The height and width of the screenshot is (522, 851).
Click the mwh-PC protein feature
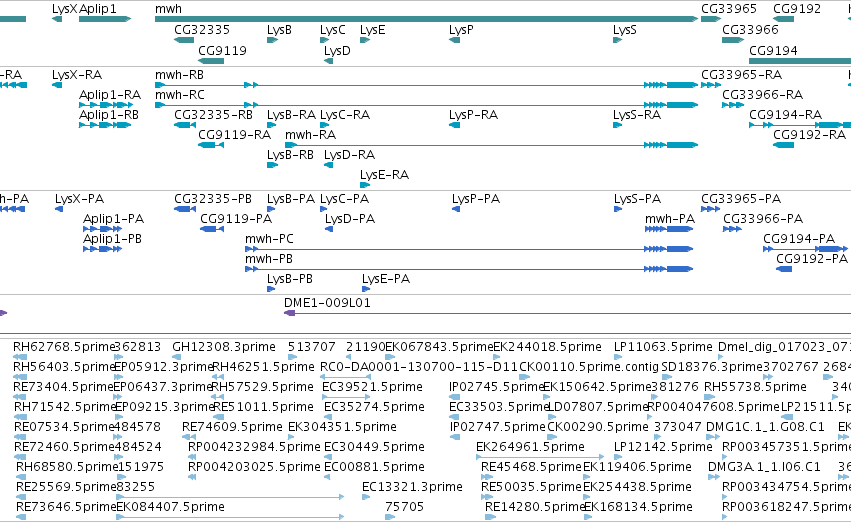[469, 249]
